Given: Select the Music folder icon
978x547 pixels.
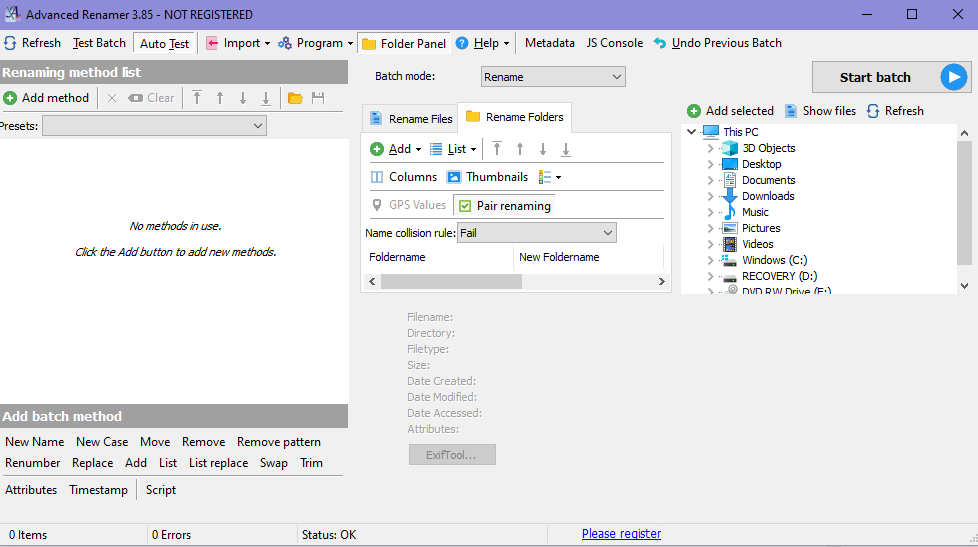Looking at the screenshot, I should point(729,212).
